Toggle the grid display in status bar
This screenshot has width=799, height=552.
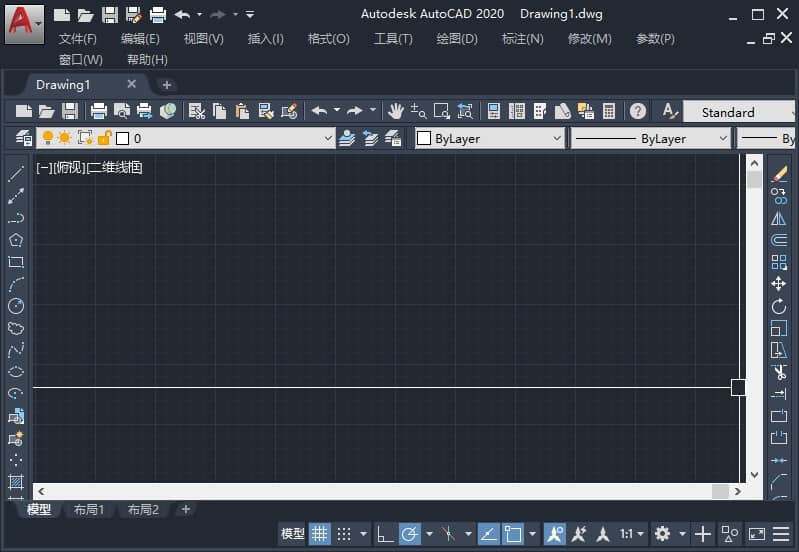(x=319, y=534)
